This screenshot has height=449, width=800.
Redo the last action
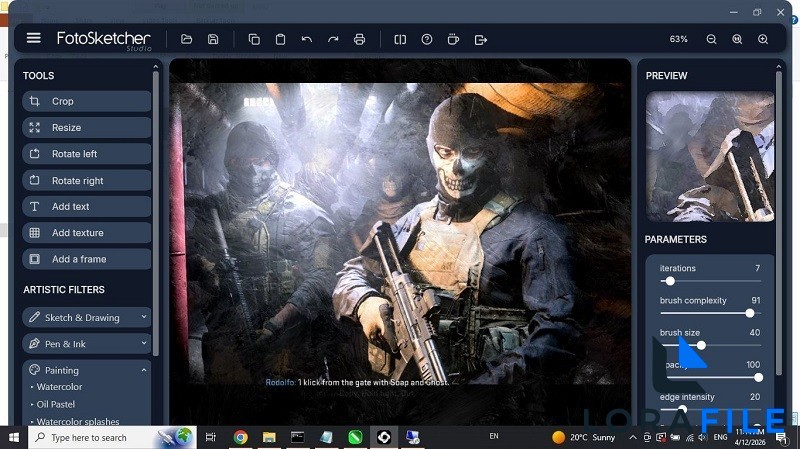tap(333, 39)
